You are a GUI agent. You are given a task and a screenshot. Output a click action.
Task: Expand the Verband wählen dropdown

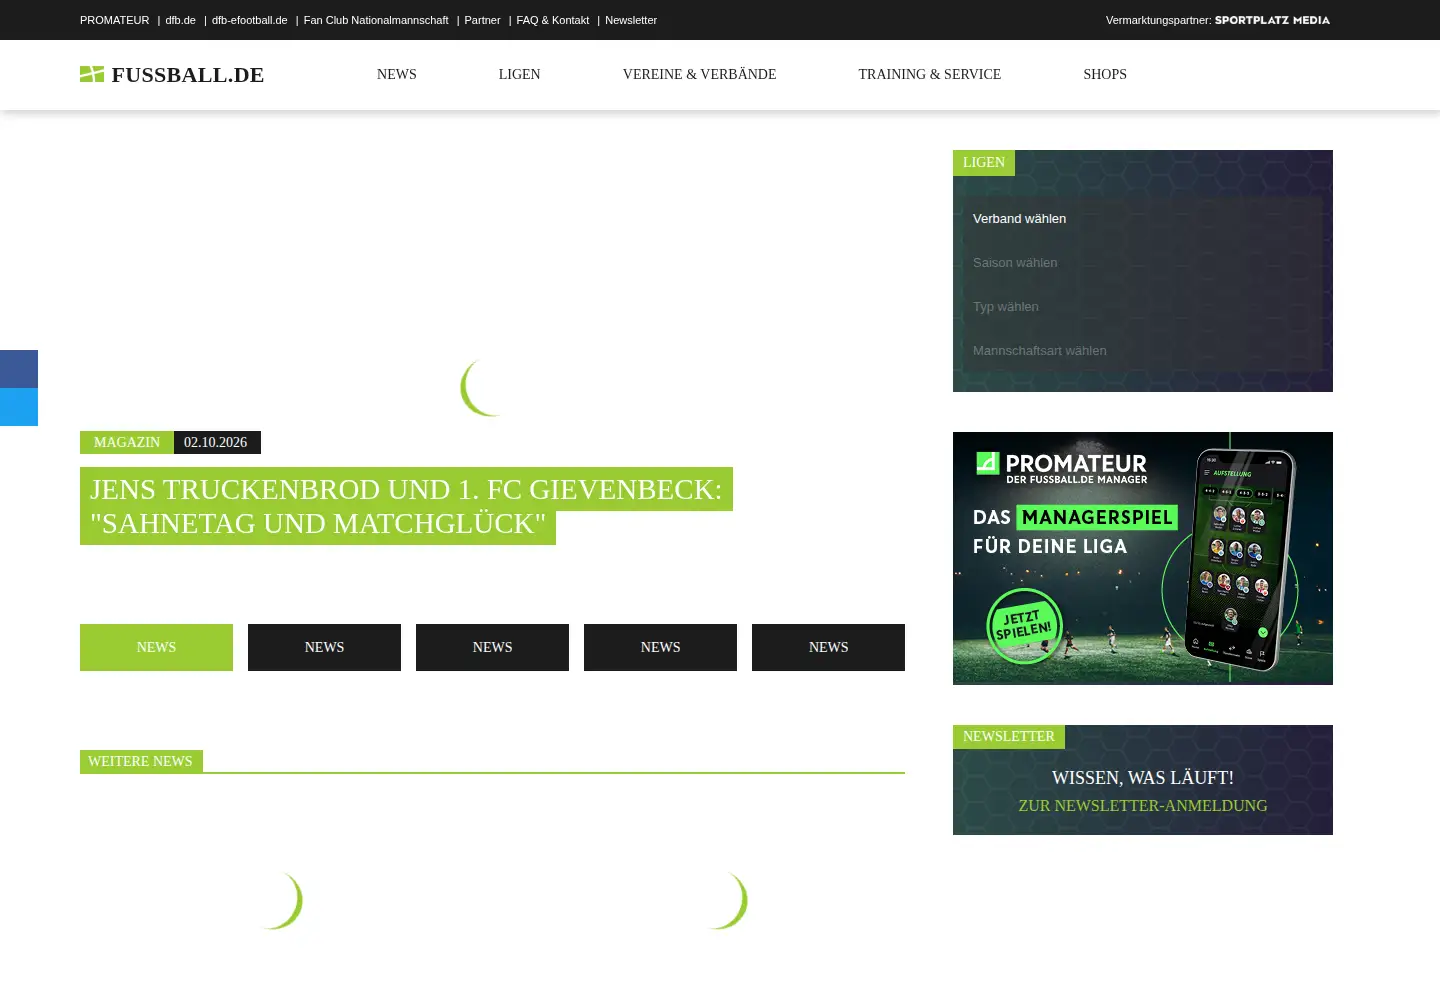pos(1142,218)
